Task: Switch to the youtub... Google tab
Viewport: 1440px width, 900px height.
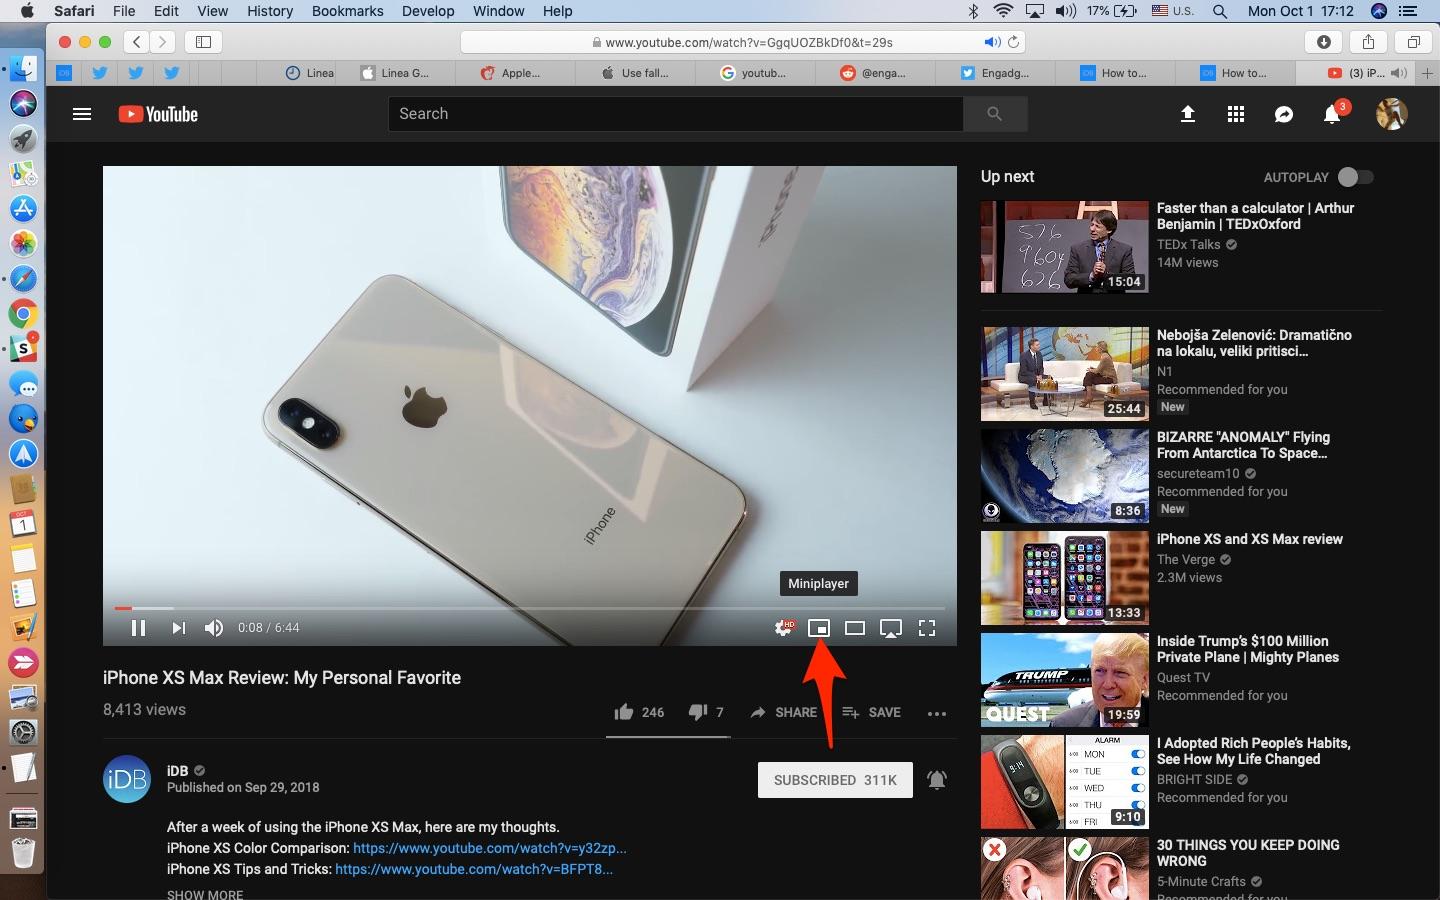Action: (754, 73)
